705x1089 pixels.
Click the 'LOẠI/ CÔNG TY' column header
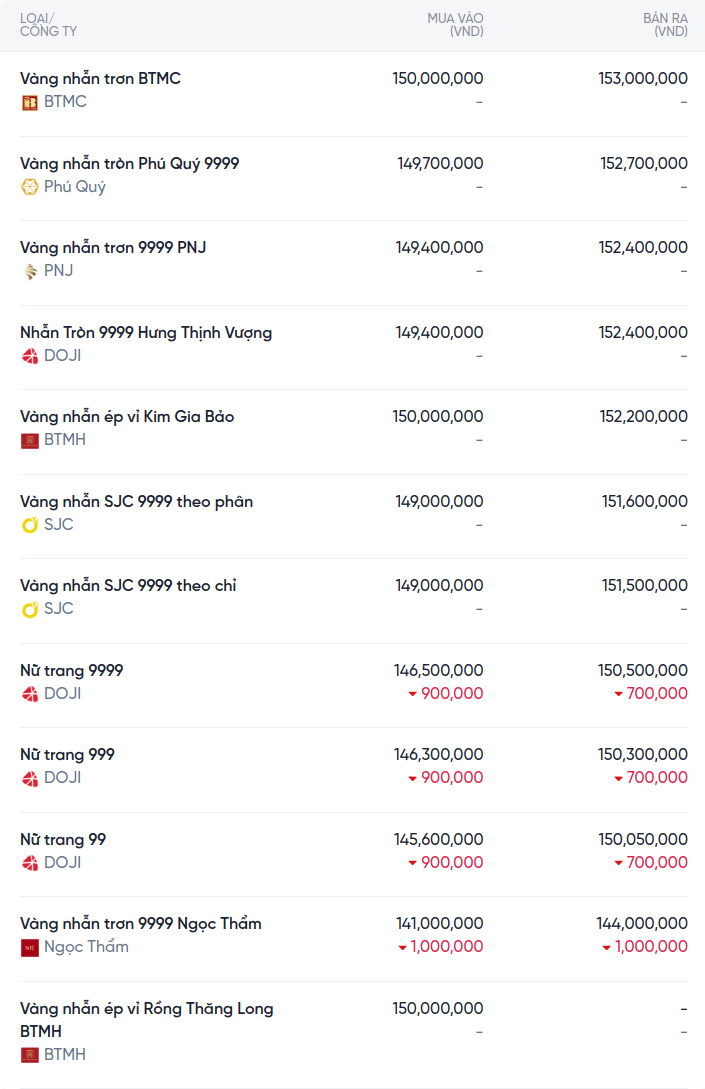click(x=48, y=25)
